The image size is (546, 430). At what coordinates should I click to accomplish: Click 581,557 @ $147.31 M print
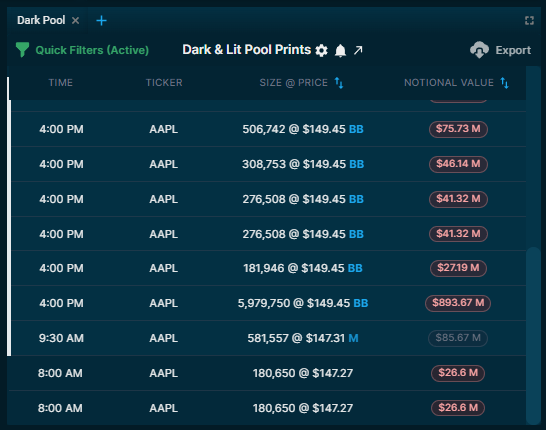tap(303, 338)
